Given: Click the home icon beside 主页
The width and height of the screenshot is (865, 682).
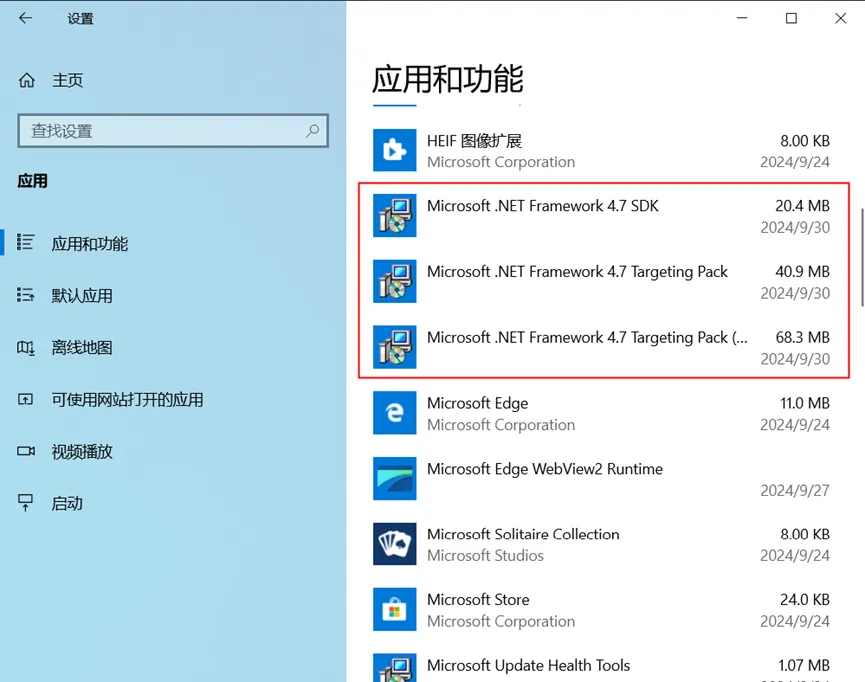Looking at the screenshot, I should click(x=26, y=81).
